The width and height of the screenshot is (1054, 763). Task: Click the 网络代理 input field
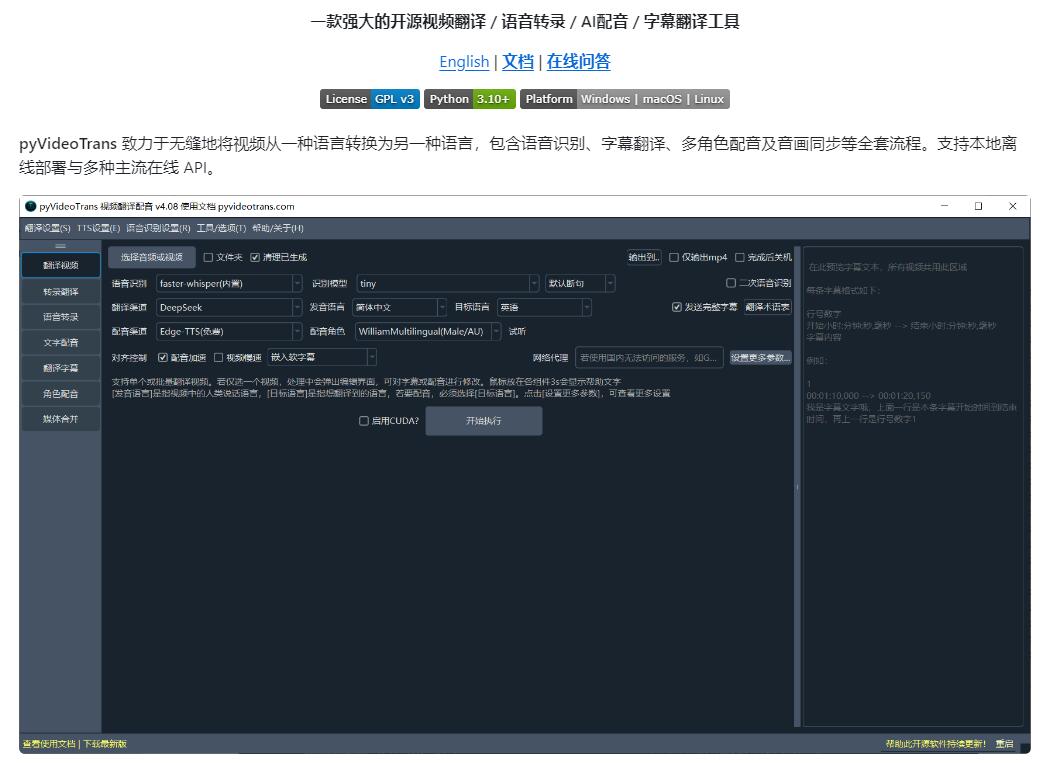[x=649, y=358]
